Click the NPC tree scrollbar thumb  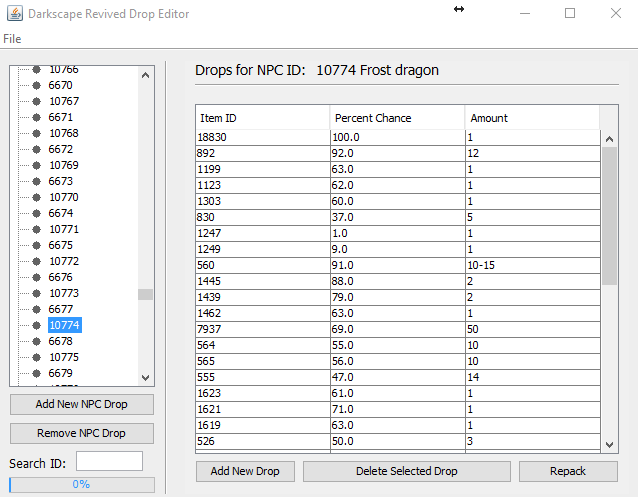145,294
